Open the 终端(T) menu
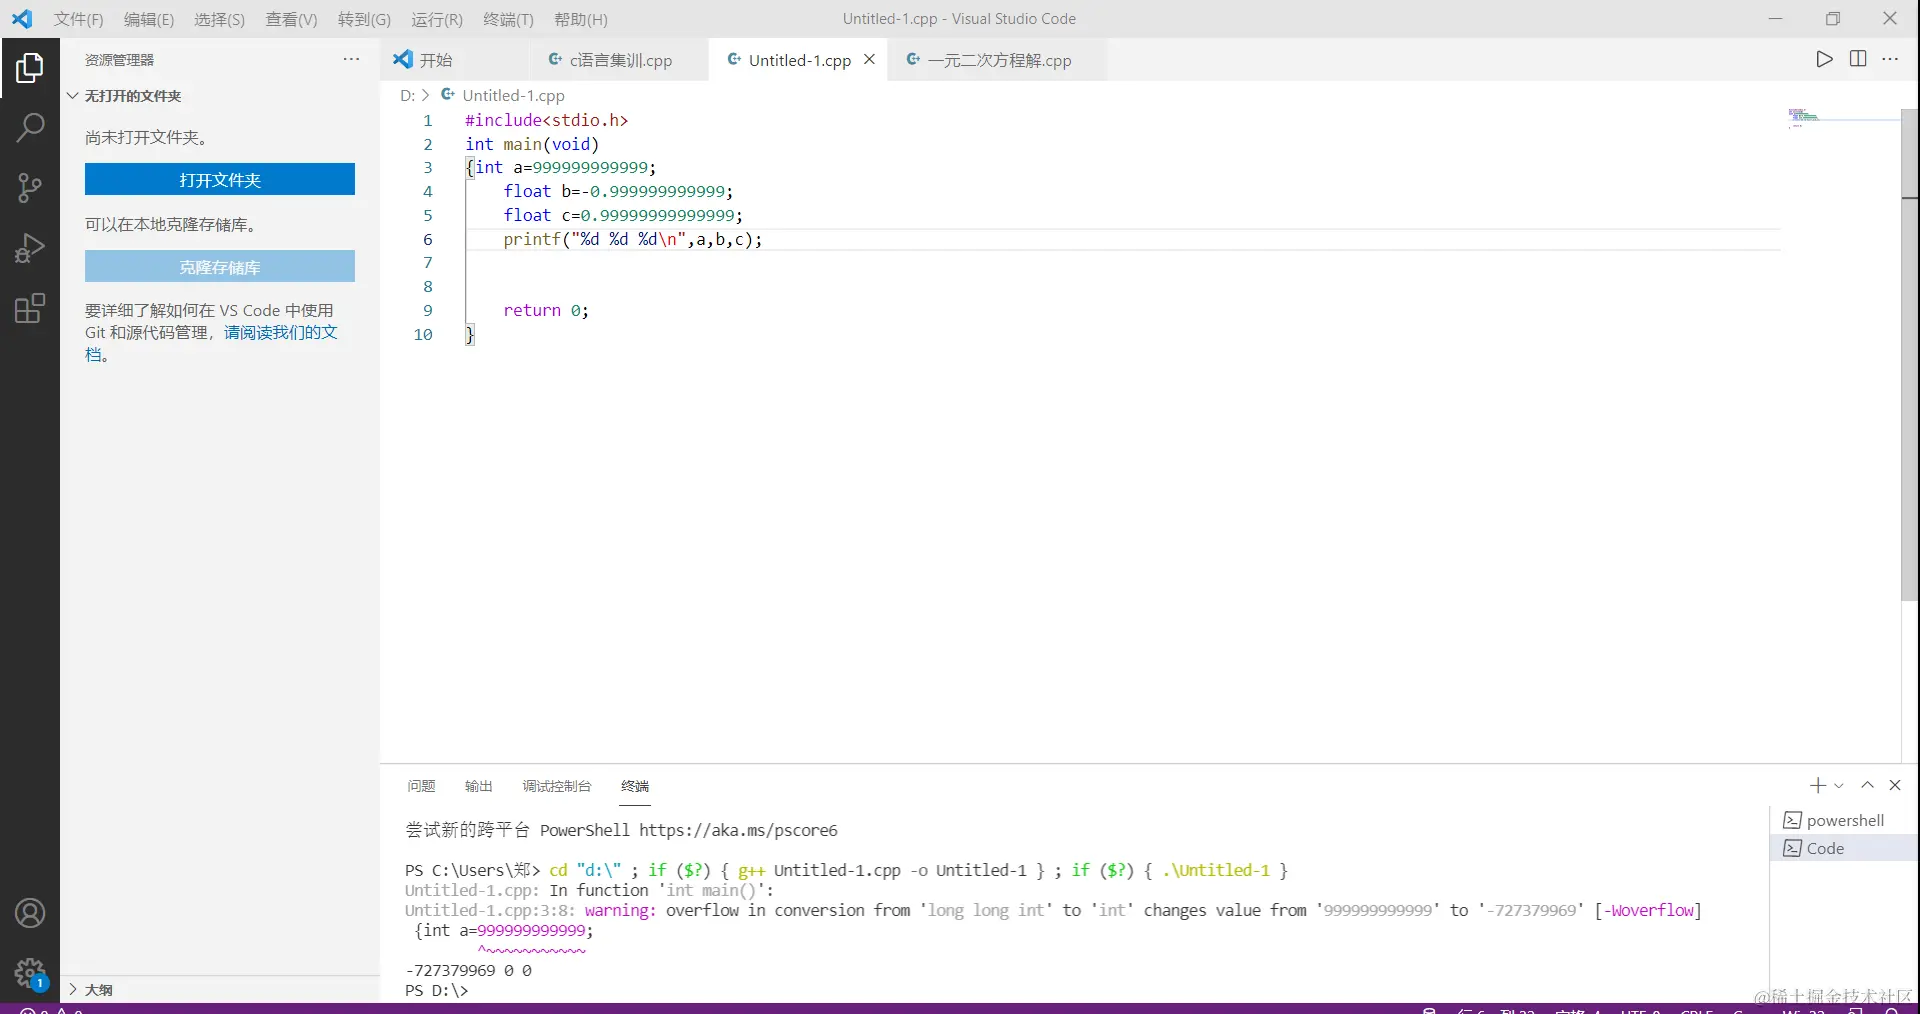This screenshot has height=1014, width=1920. pyautogui.click(x=508, y=19)
